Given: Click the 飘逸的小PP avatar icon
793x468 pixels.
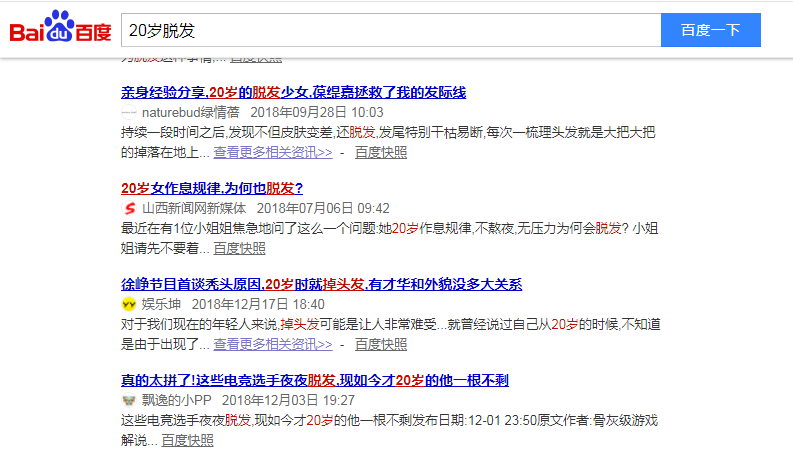Looking at the screenshot, I should coord(128,400).
